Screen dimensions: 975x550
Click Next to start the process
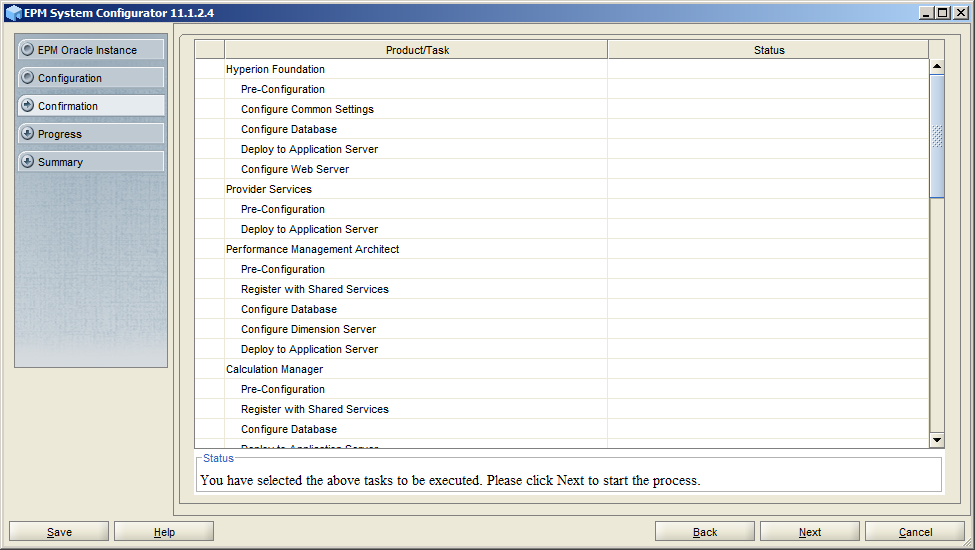coord(810,532)
